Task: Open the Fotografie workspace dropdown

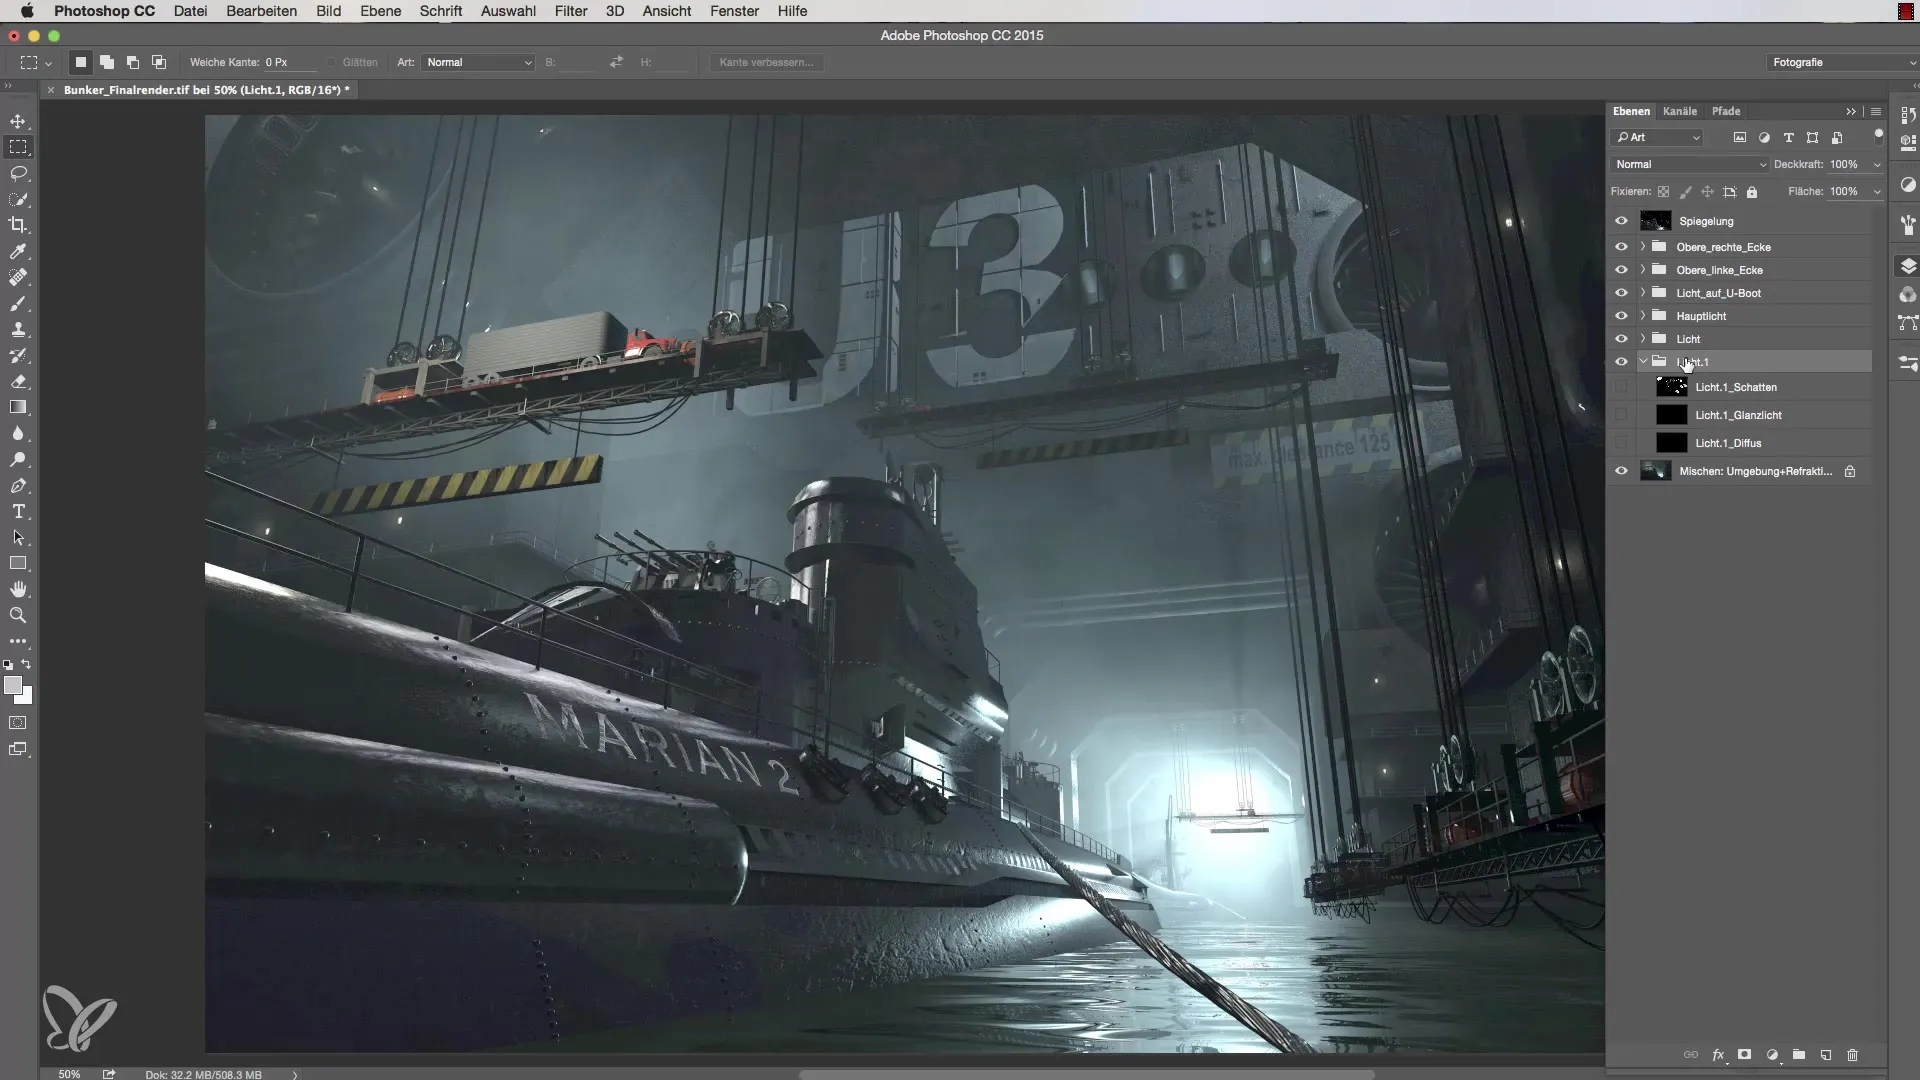Action: [1842, 62]
